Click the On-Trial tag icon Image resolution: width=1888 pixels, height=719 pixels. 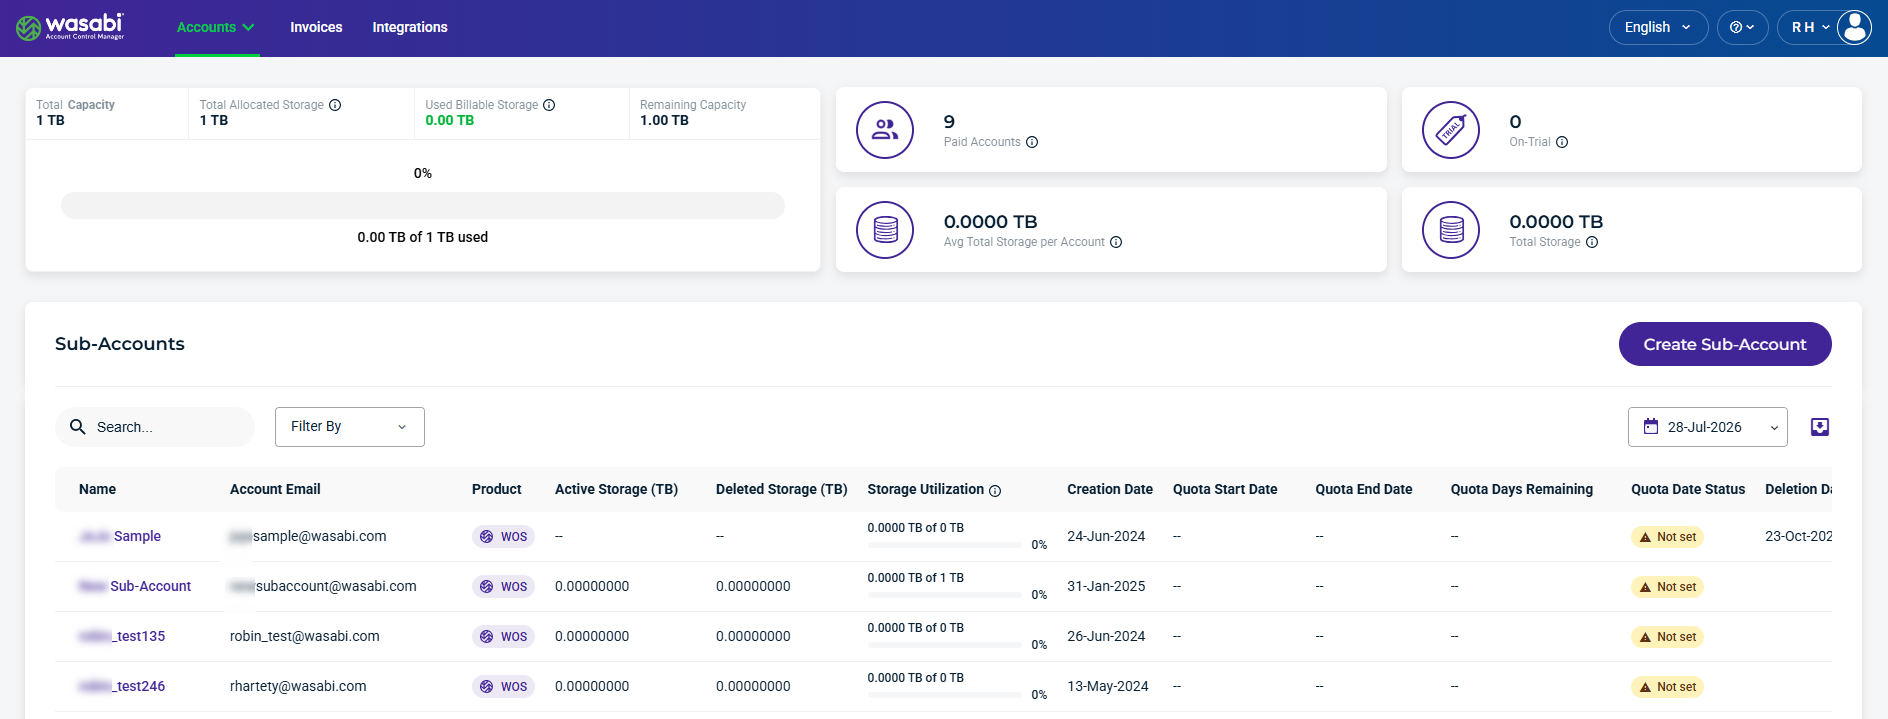[1451, 130]
